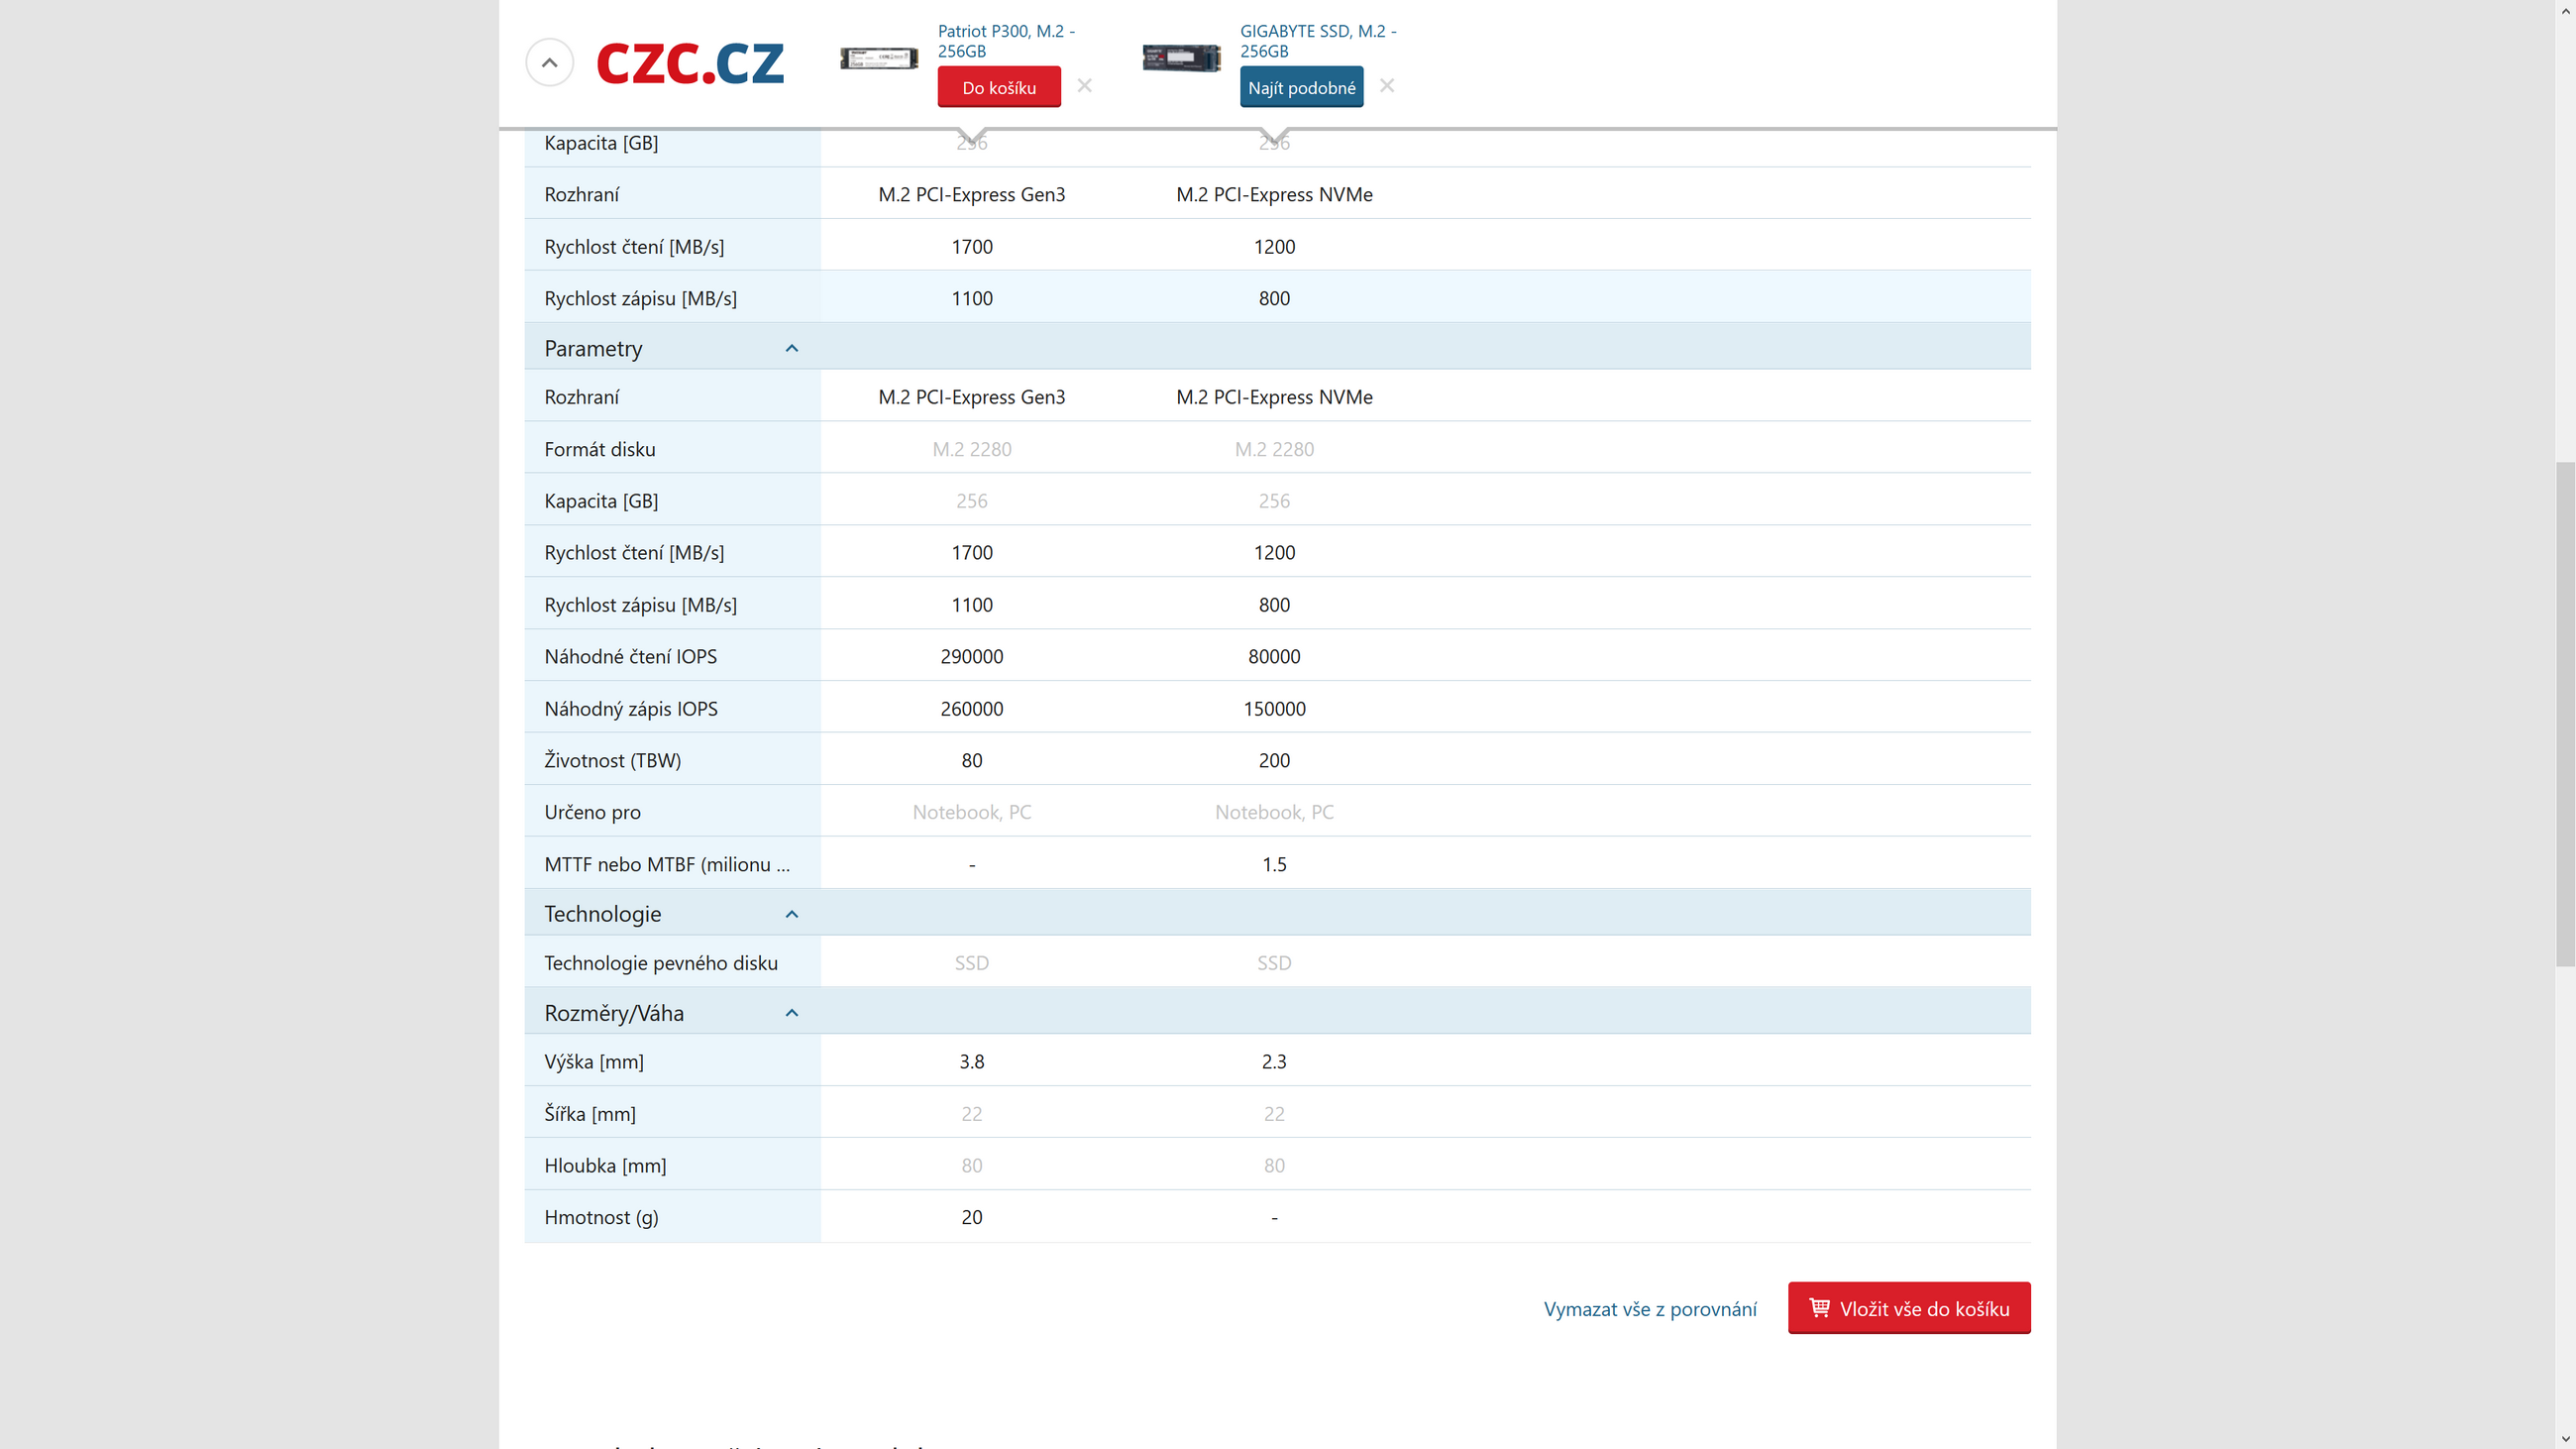The width and height of the screenshot is (2576, 1449).
Task: Click the Parametry section header label
Action: pos(593,348)
